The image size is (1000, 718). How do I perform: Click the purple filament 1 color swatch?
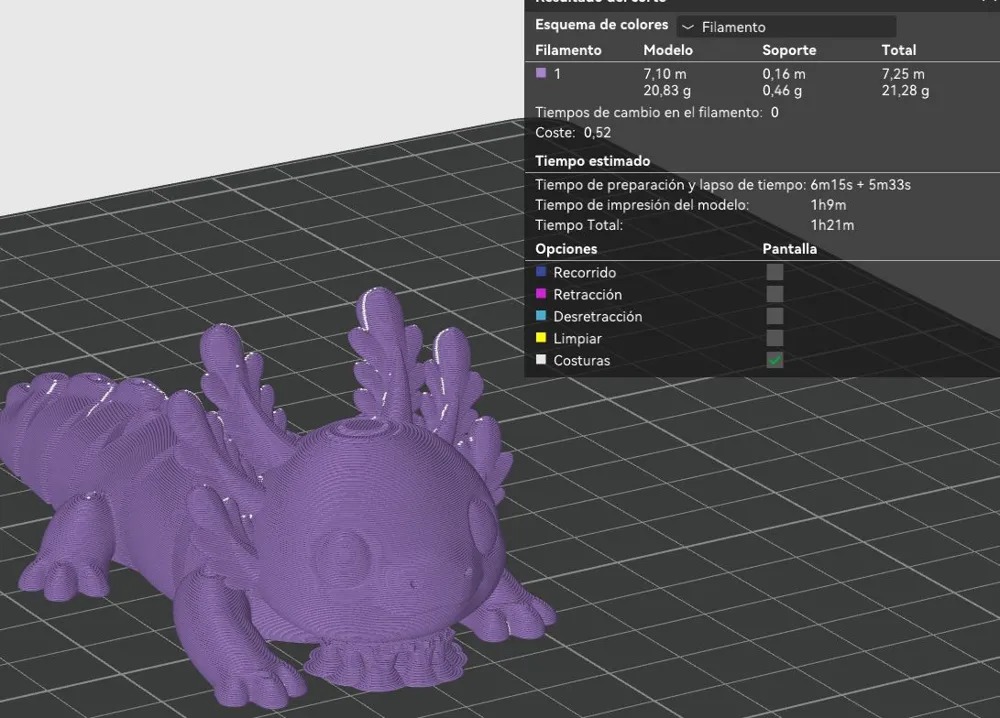click(x=541, y=73)
